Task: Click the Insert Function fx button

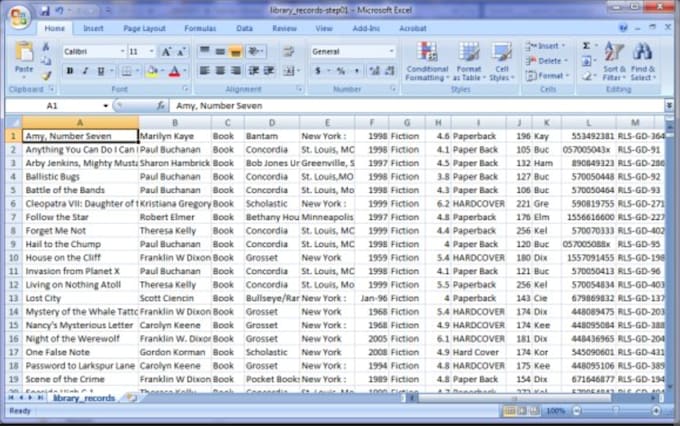Action: [x=160, y=106]
